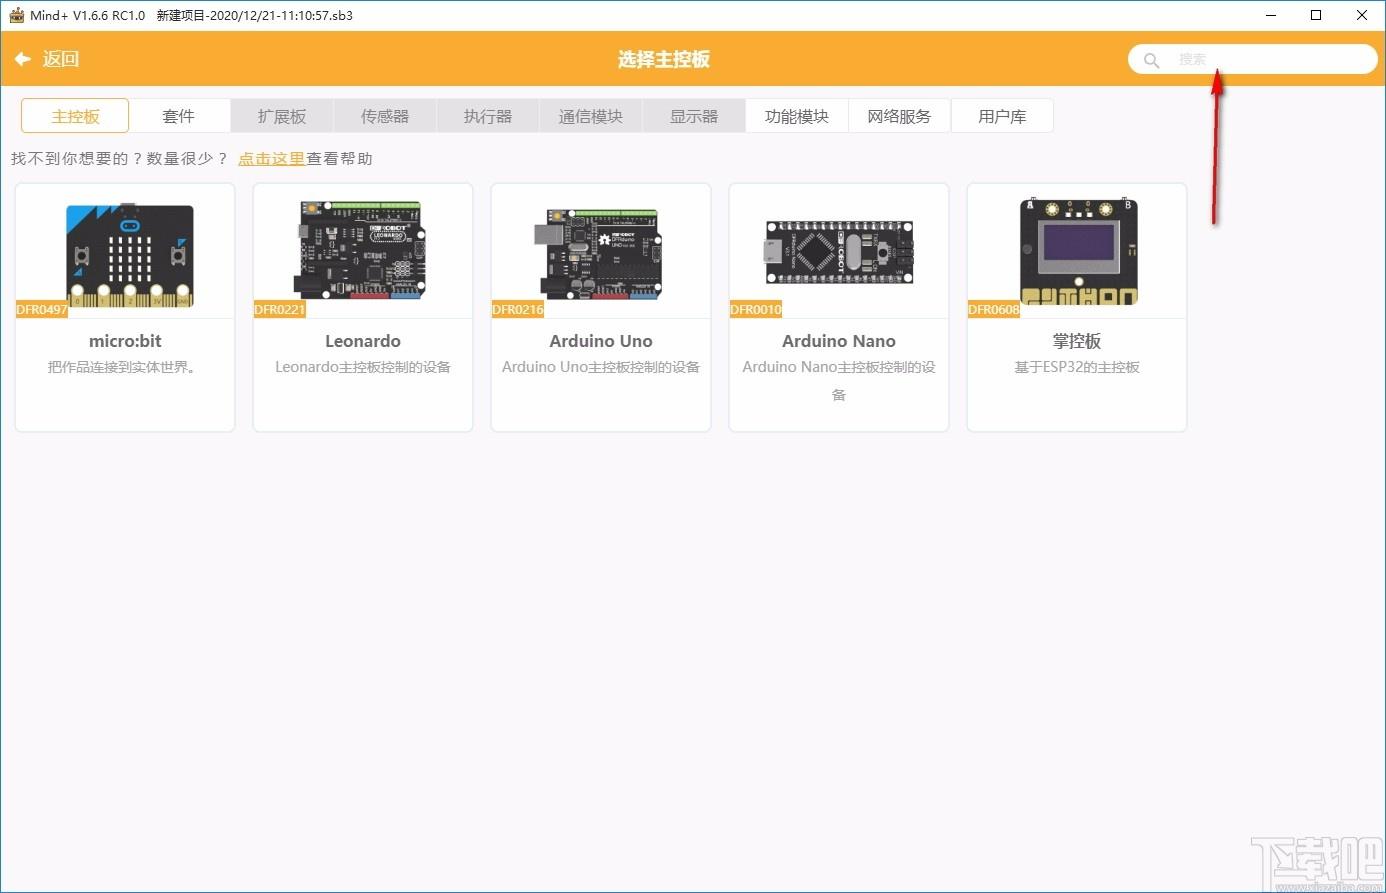Click the micro:bit title text
This screenshot has height=893, width=1386.
coord(125,341)
